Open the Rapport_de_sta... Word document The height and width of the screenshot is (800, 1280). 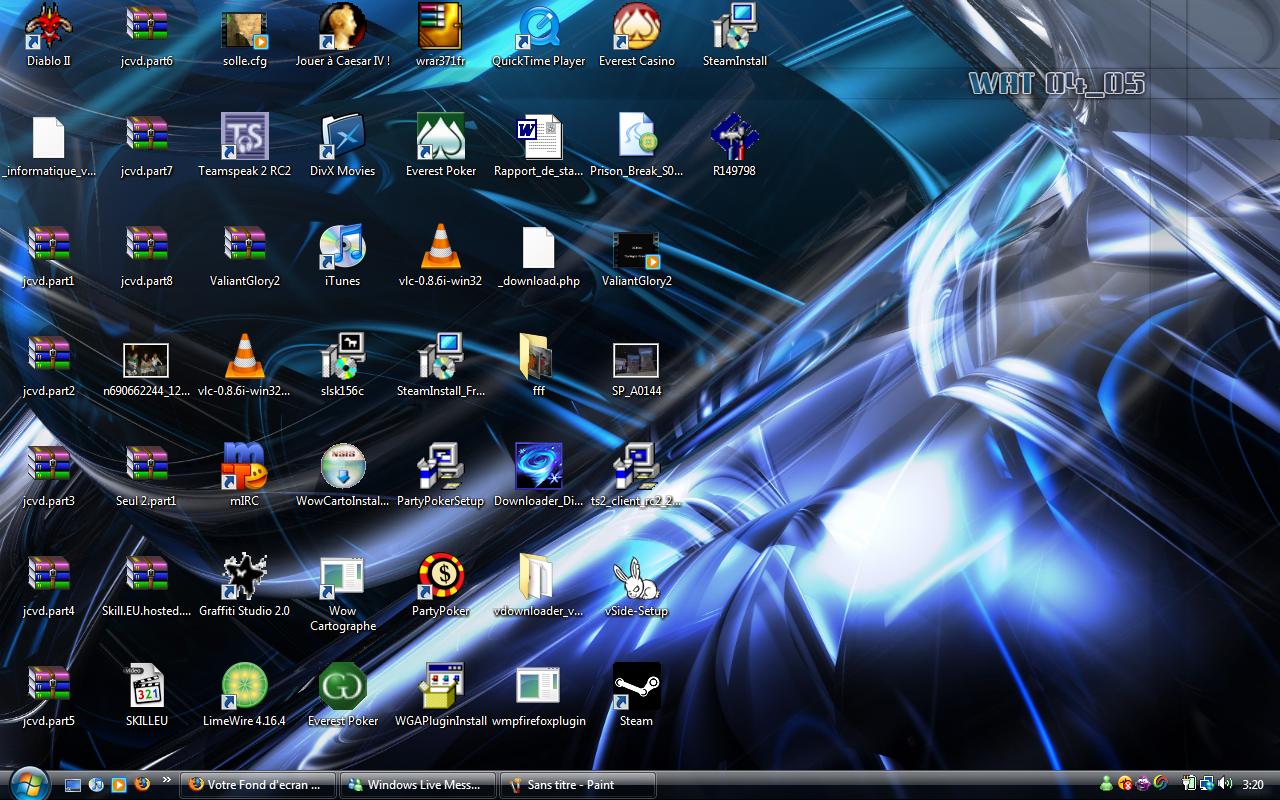coord(538,137)
